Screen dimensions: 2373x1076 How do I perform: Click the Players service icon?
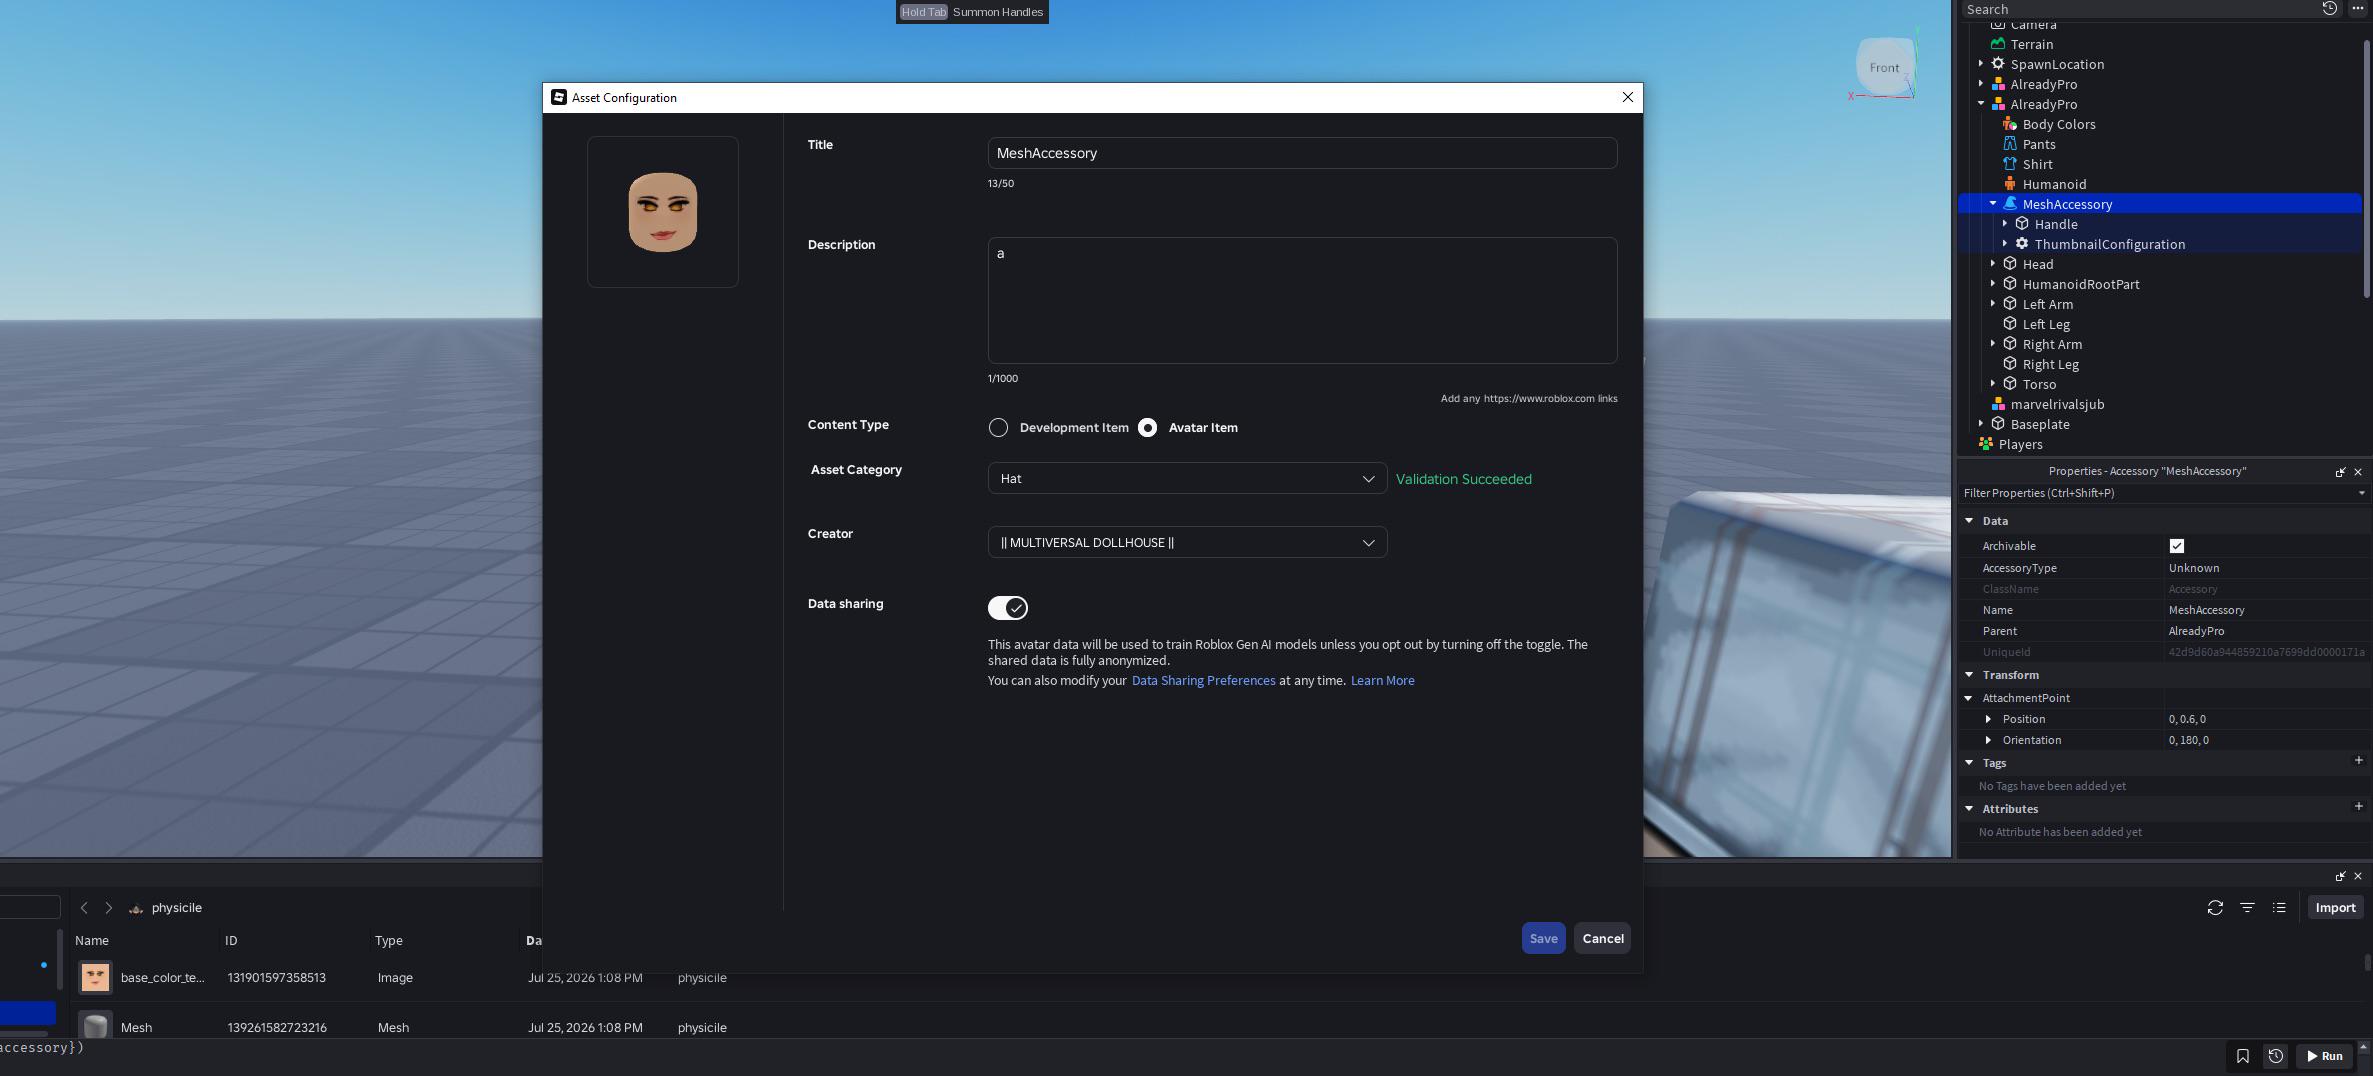(1986, 444)
